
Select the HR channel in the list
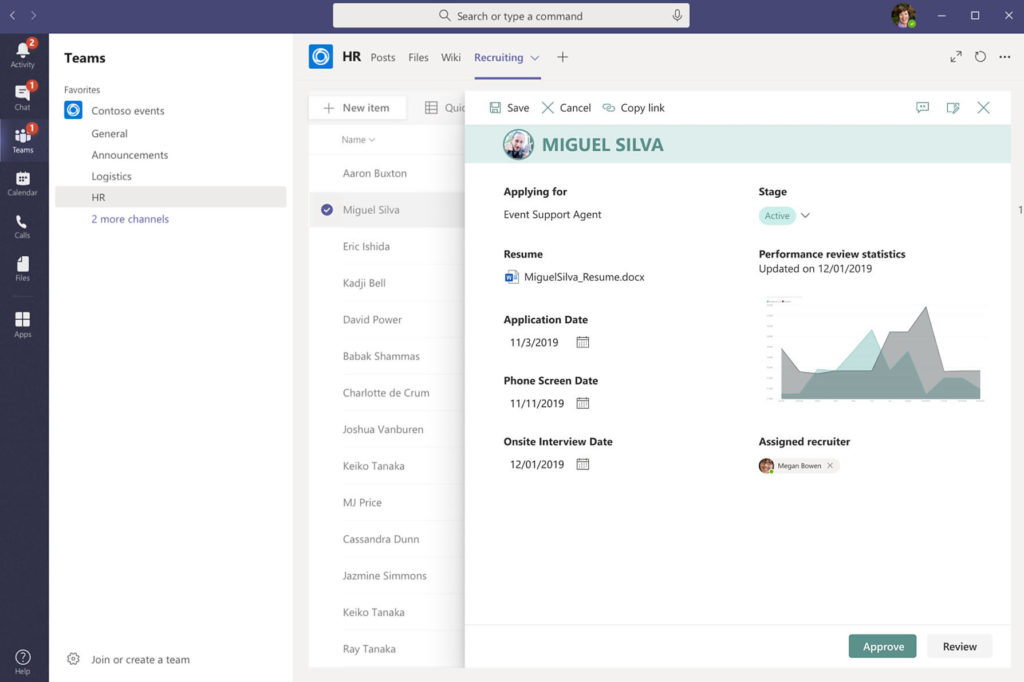tap(170, 197)
